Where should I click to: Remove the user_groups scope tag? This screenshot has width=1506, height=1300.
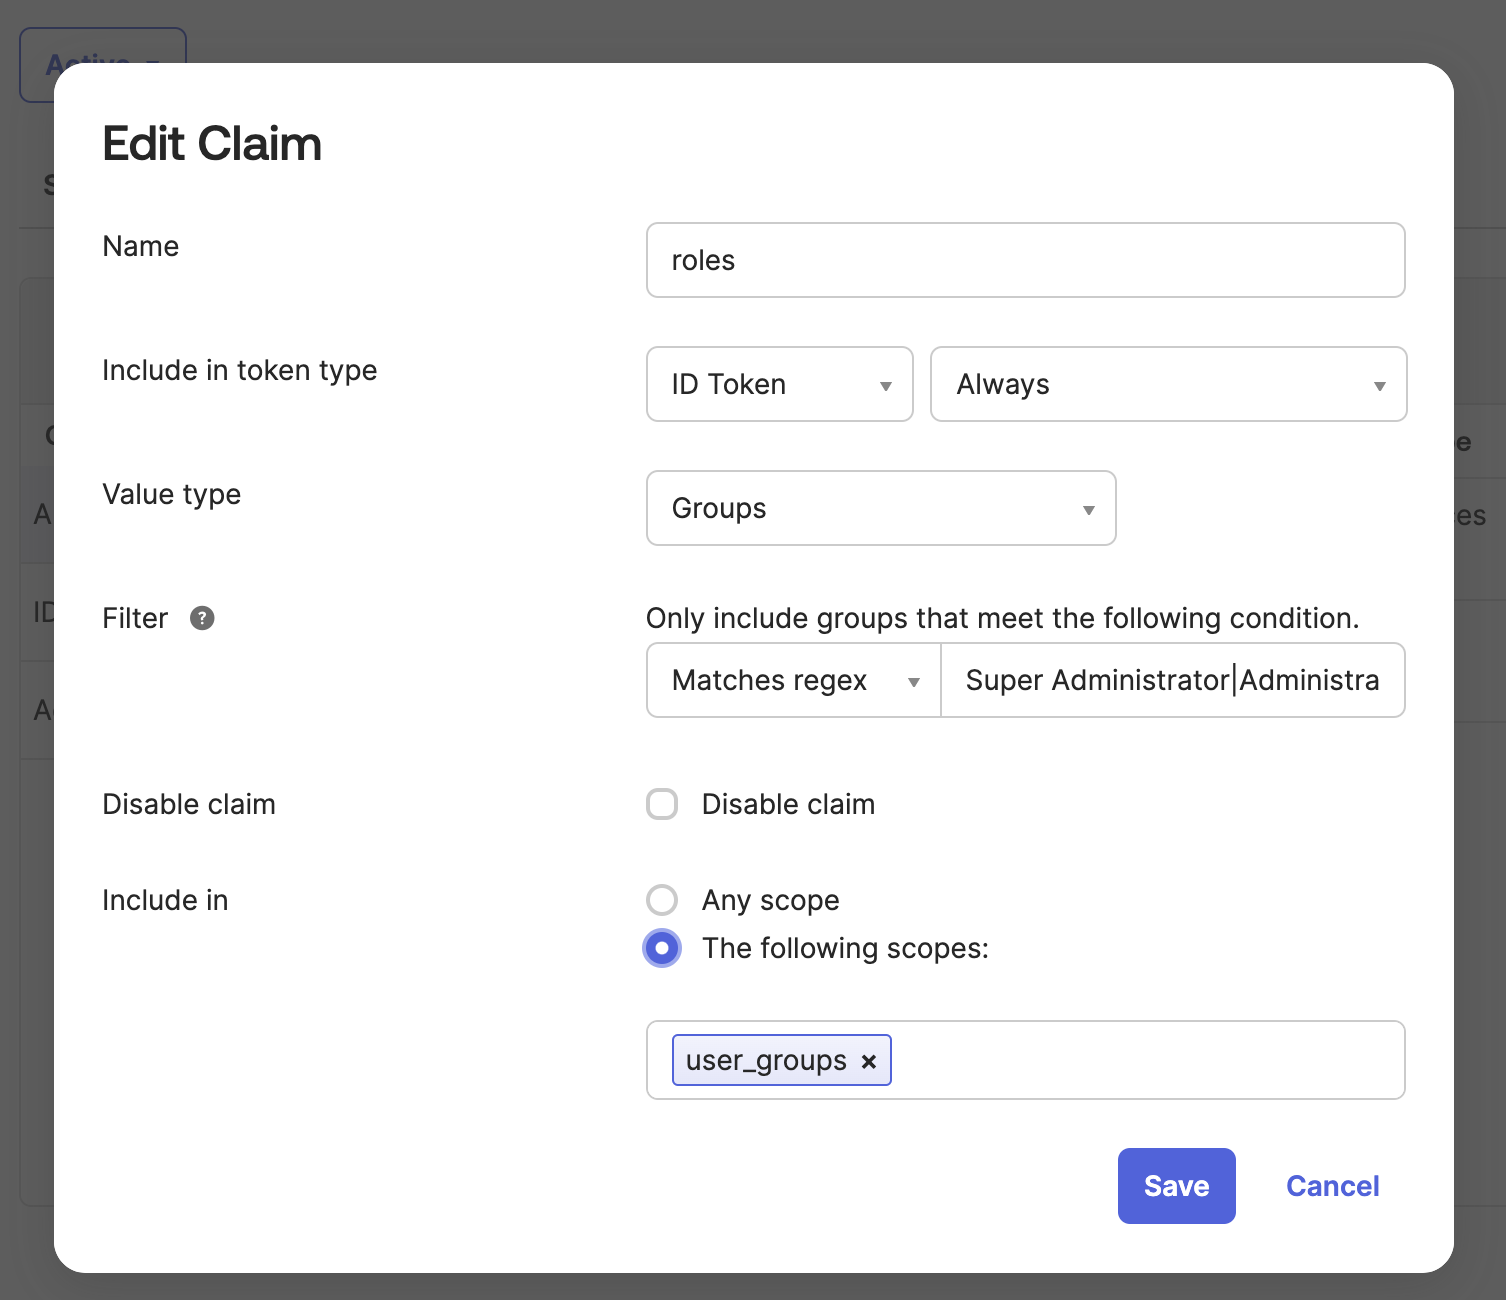point(869,1062)
